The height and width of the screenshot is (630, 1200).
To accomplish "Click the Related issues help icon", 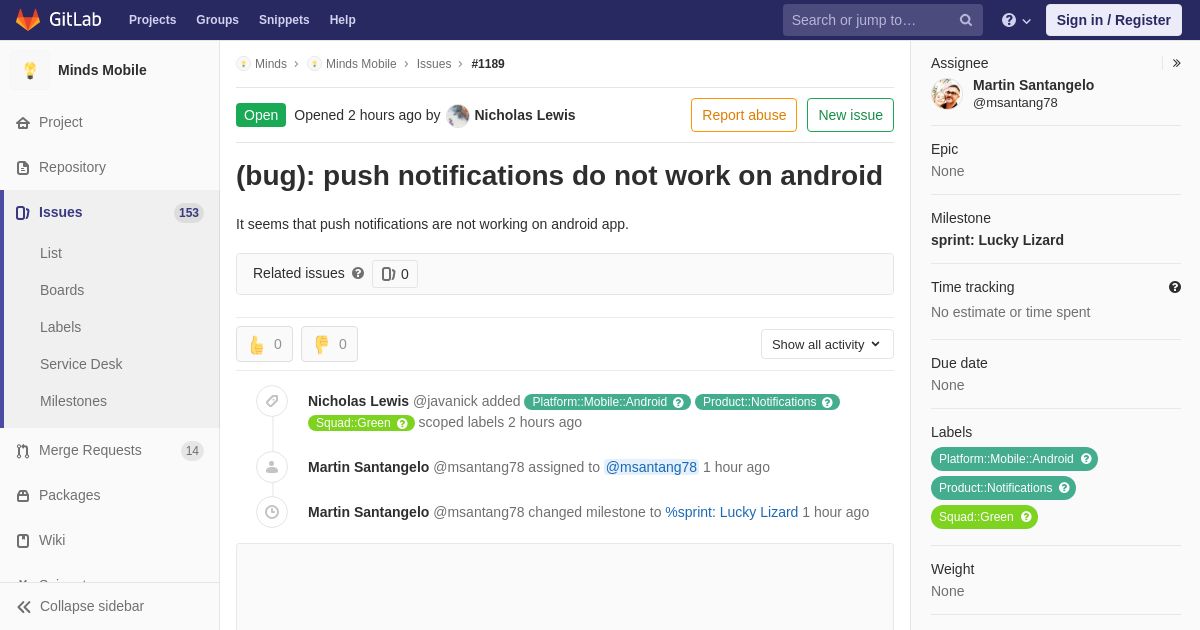I will pos(358,273).
